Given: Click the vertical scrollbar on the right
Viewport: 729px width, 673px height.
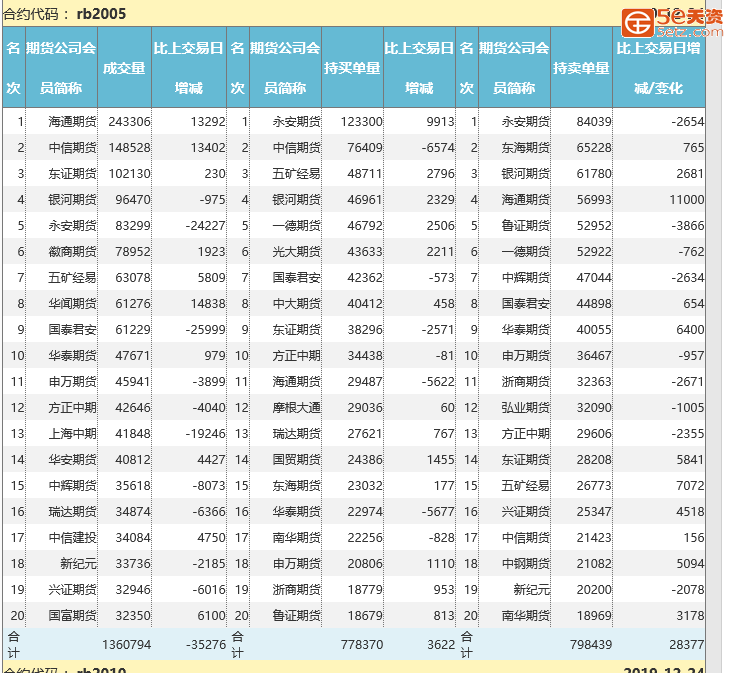Looking at the screenshot, I should coord(714,340).
